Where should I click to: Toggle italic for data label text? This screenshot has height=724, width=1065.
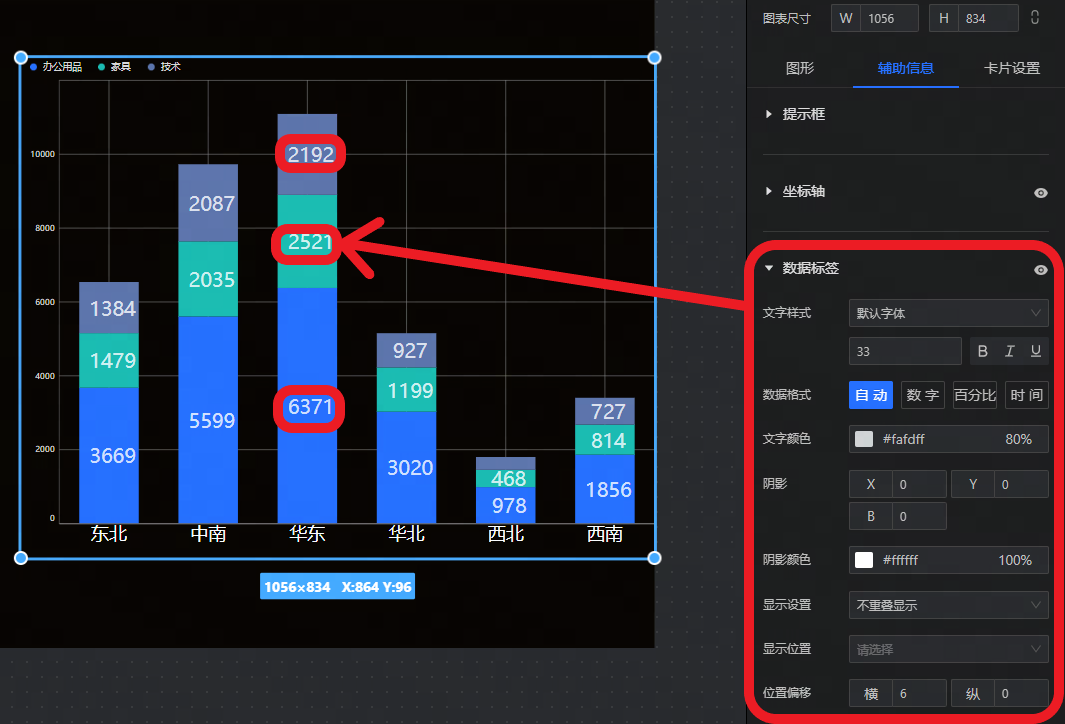1009,351
